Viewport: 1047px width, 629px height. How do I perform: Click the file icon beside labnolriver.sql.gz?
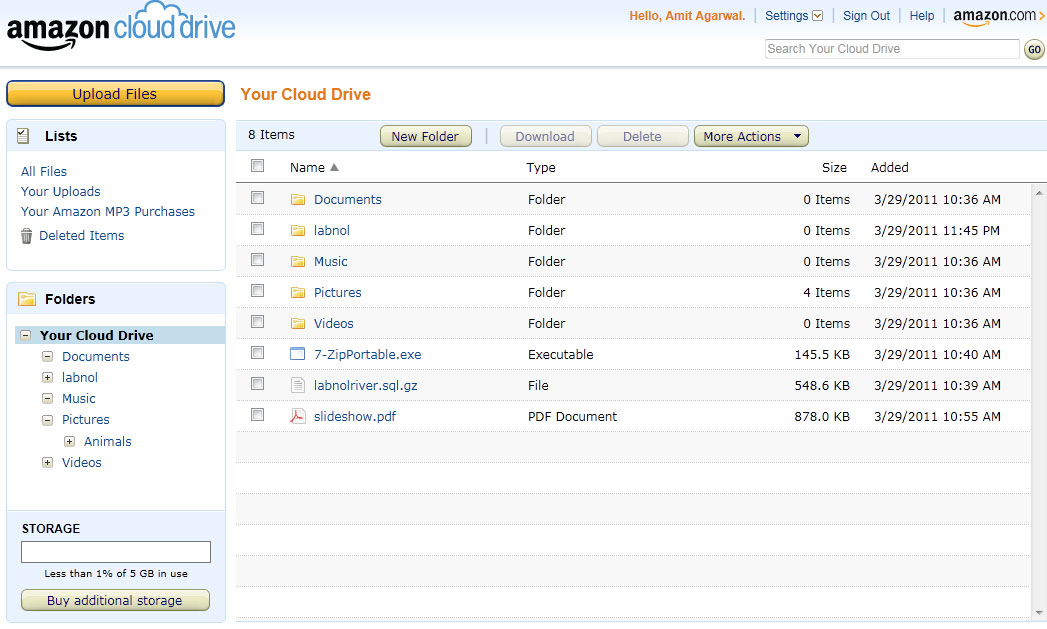[x=298, y=385]
